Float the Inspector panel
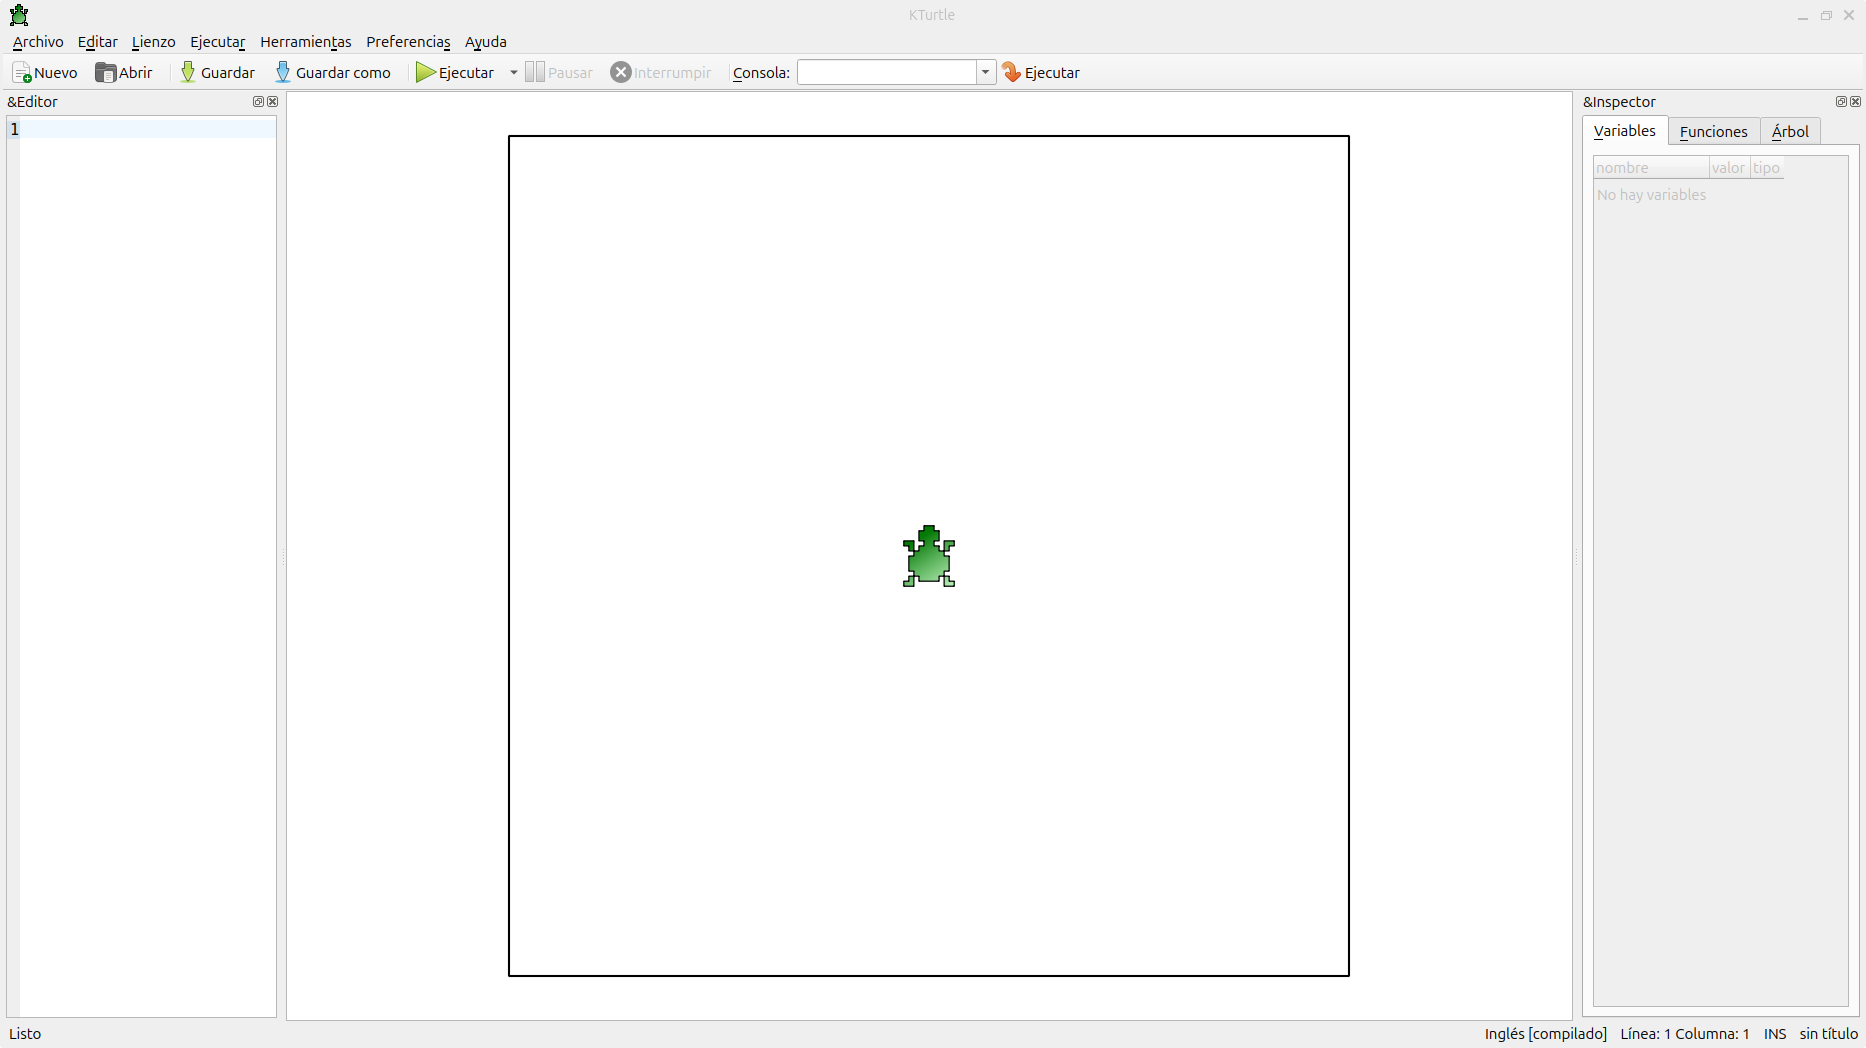The width and height of the screenshot is (1866, 1048). pyautogui.click(x=1840, y=102)
